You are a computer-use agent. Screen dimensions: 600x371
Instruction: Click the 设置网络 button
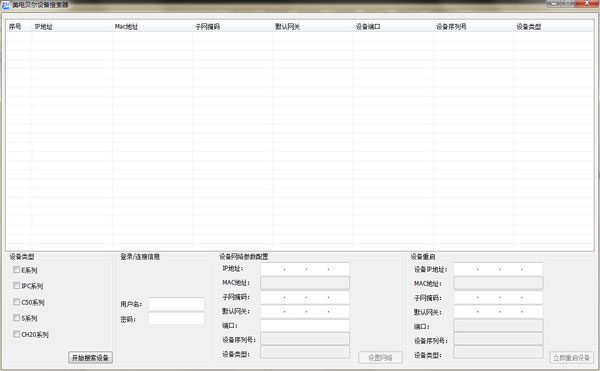[380, 358]
